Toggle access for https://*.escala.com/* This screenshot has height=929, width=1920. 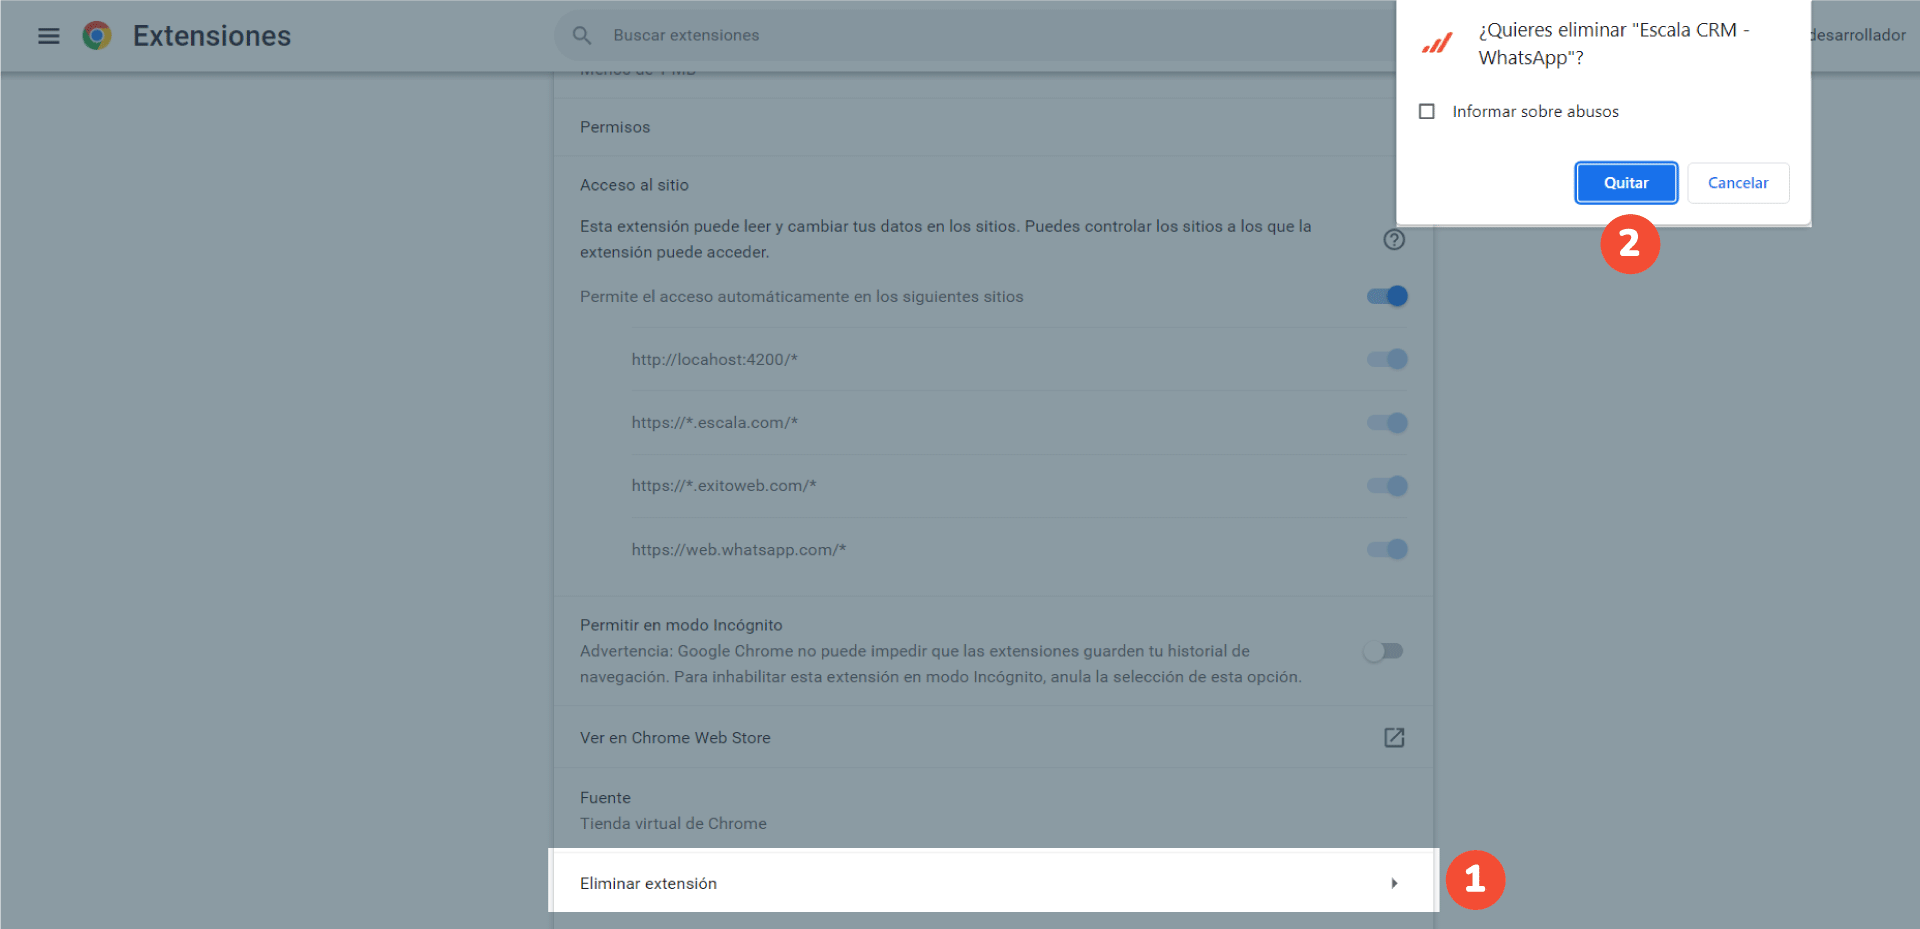1387,423
